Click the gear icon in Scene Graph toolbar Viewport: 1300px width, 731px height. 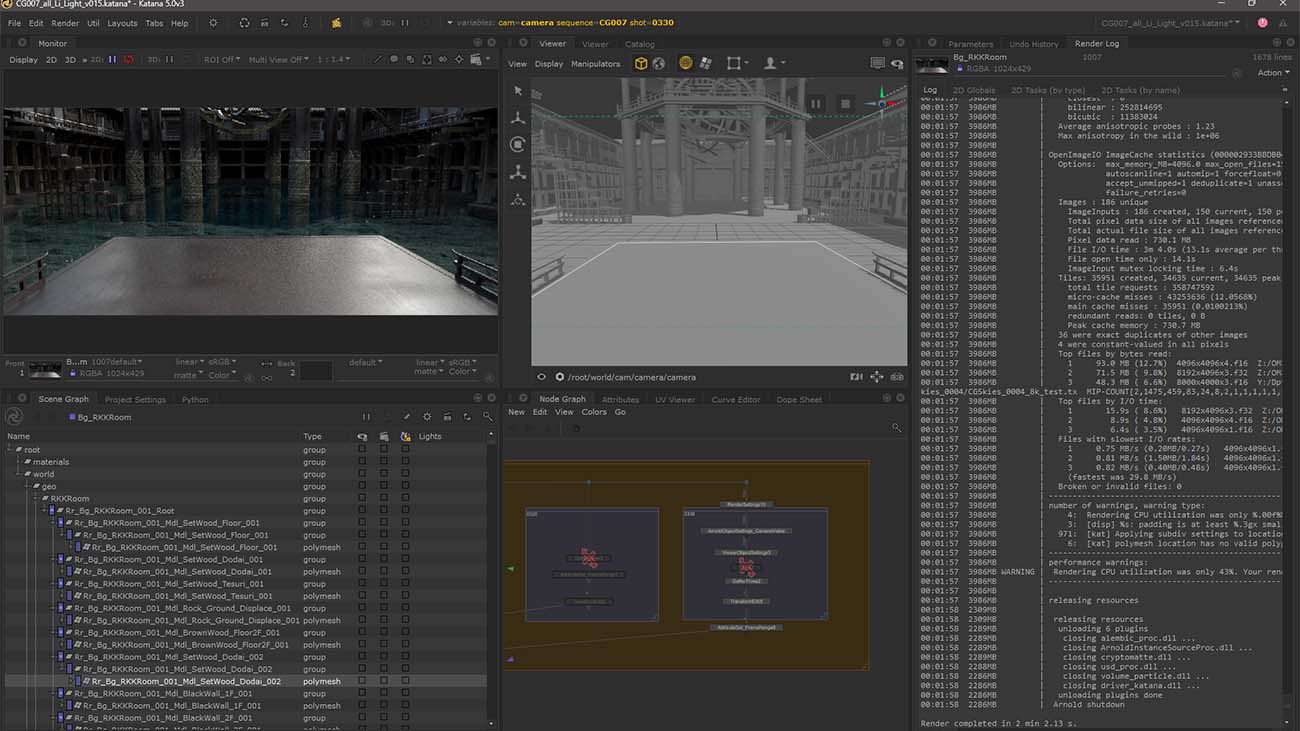click(x=427, y=417)
